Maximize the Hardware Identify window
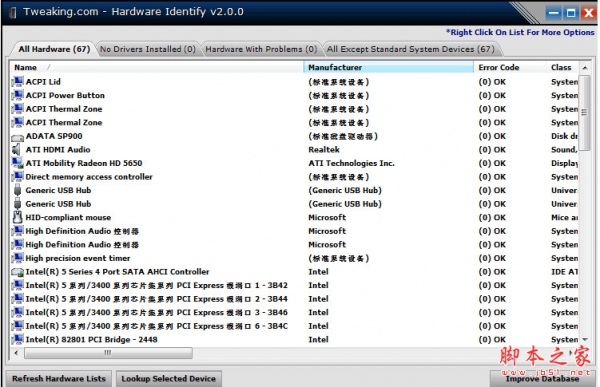The image size is (600, 387). pyautogui.click(x=571, y=13)
